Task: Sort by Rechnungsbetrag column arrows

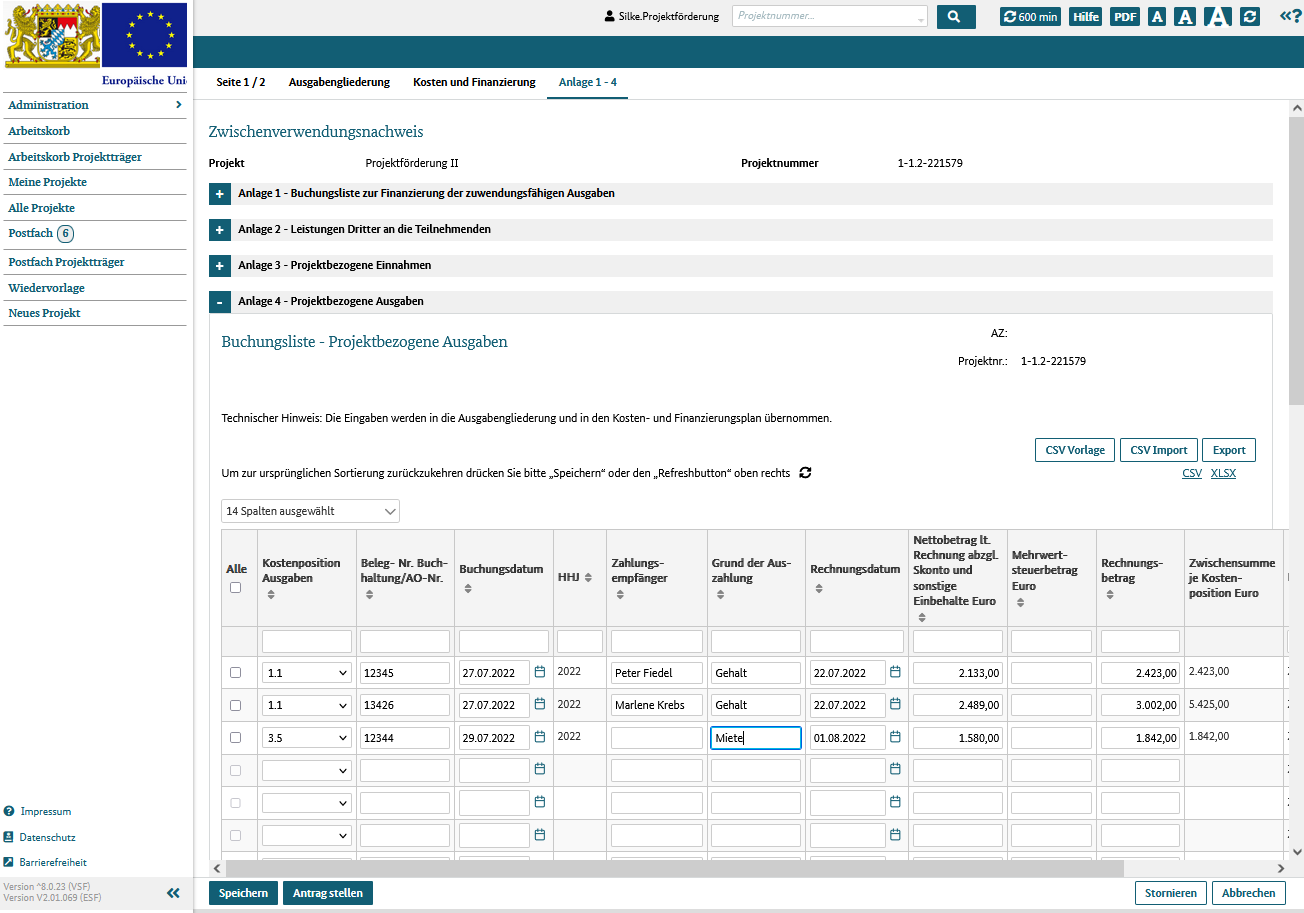Action: click(1108, 595)
